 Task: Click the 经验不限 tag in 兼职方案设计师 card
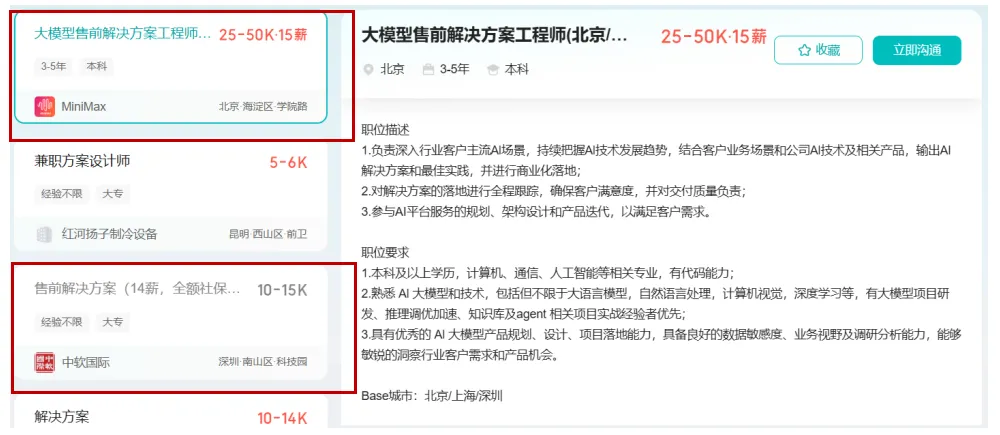point(62,194)
